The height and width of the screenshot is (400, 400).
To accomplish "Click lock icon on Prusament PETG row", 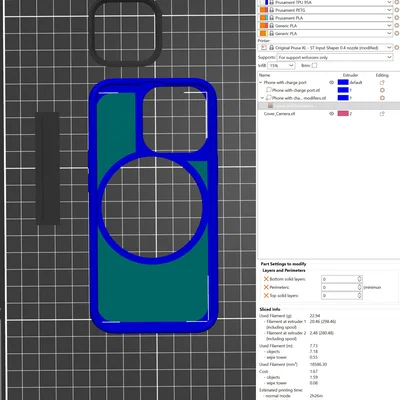I will pos(272,10).
